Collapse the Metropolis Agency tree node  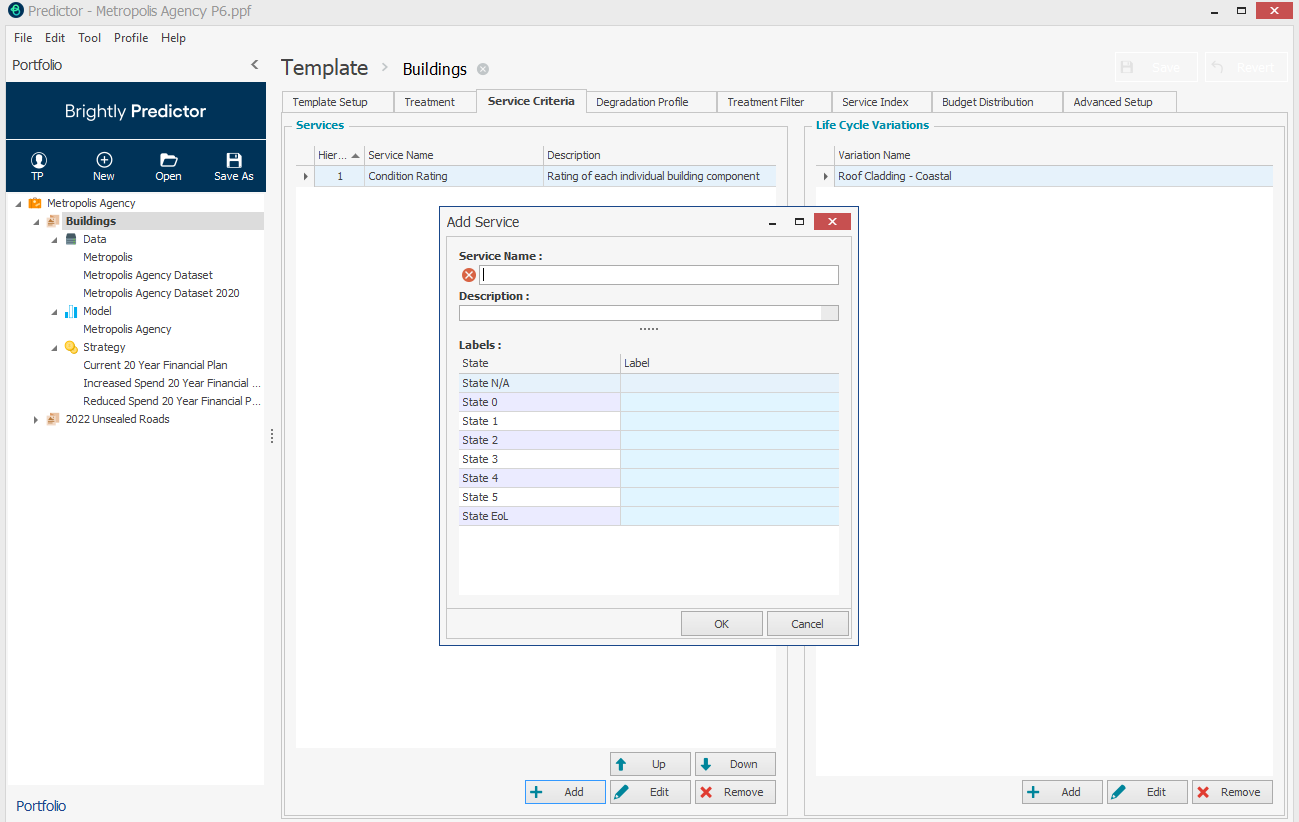point(19,203)
